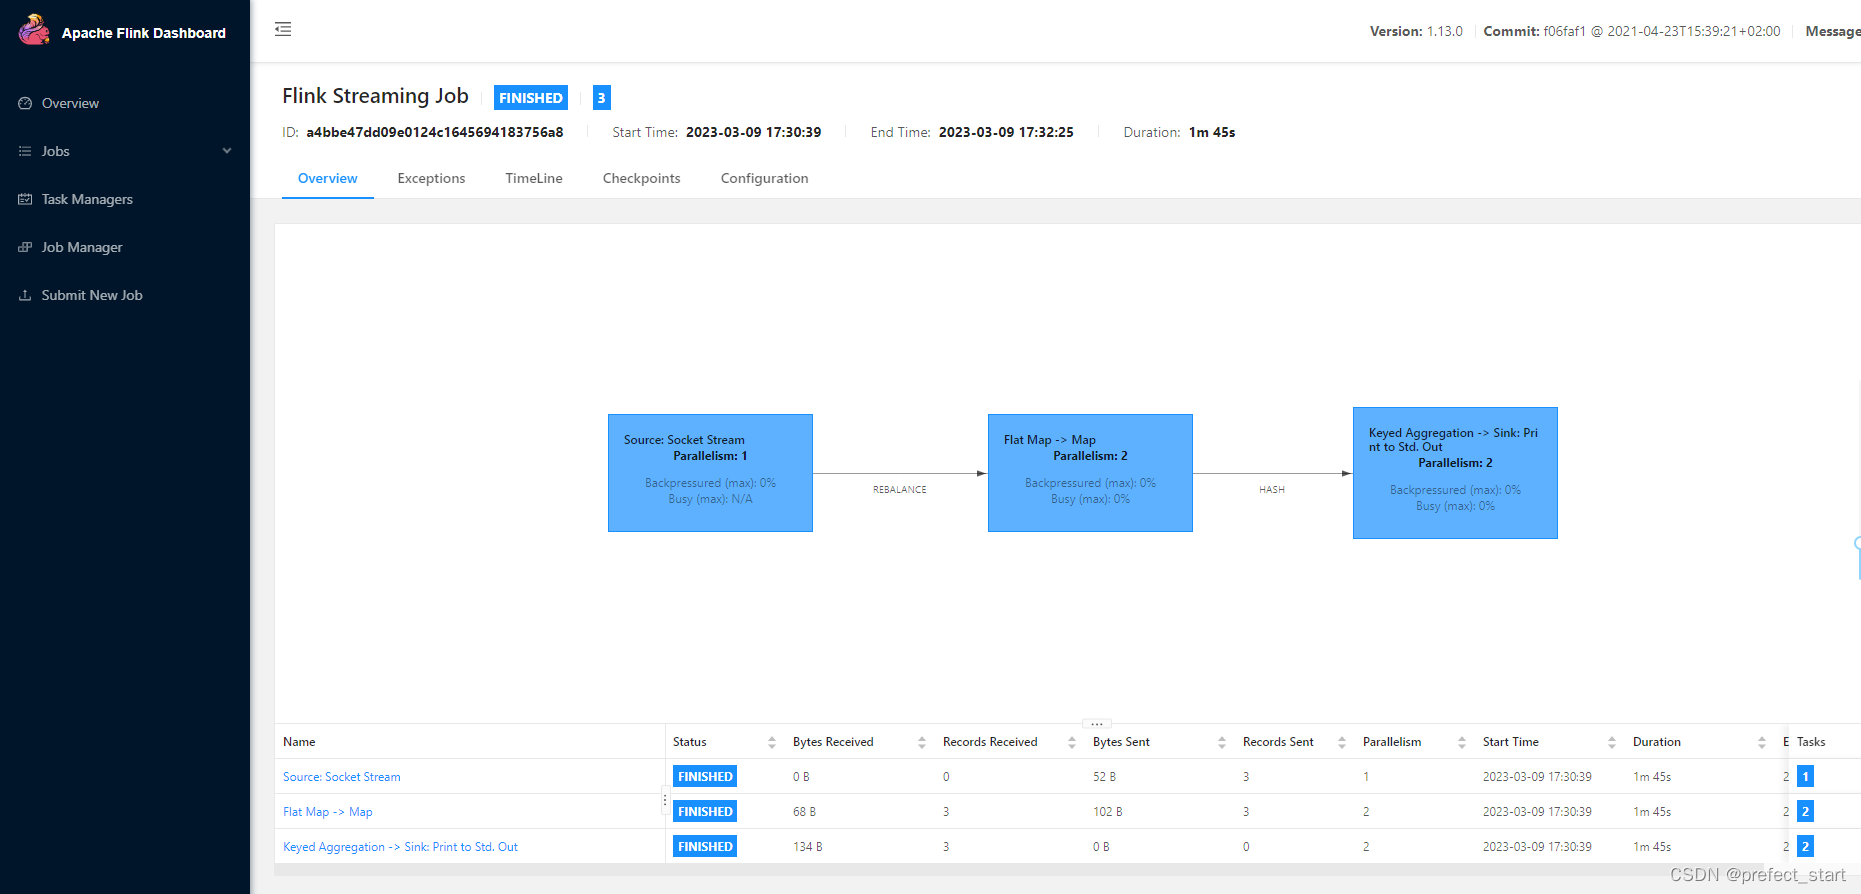Click the job ID a4bbe47dd09e0124c1645694183756a8
Image resolution: width=1861 pixels, height=894 pixels.
435,132
